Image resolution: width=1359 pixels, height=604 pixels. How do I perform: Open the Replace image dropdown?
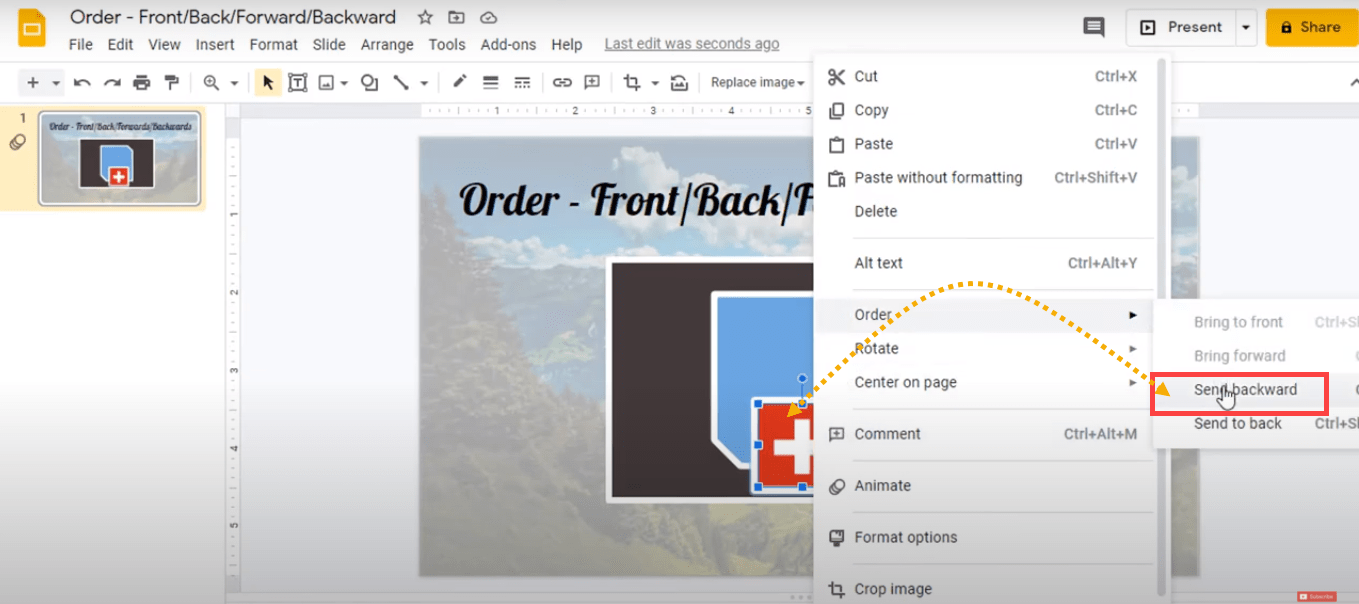coord(757,82)
